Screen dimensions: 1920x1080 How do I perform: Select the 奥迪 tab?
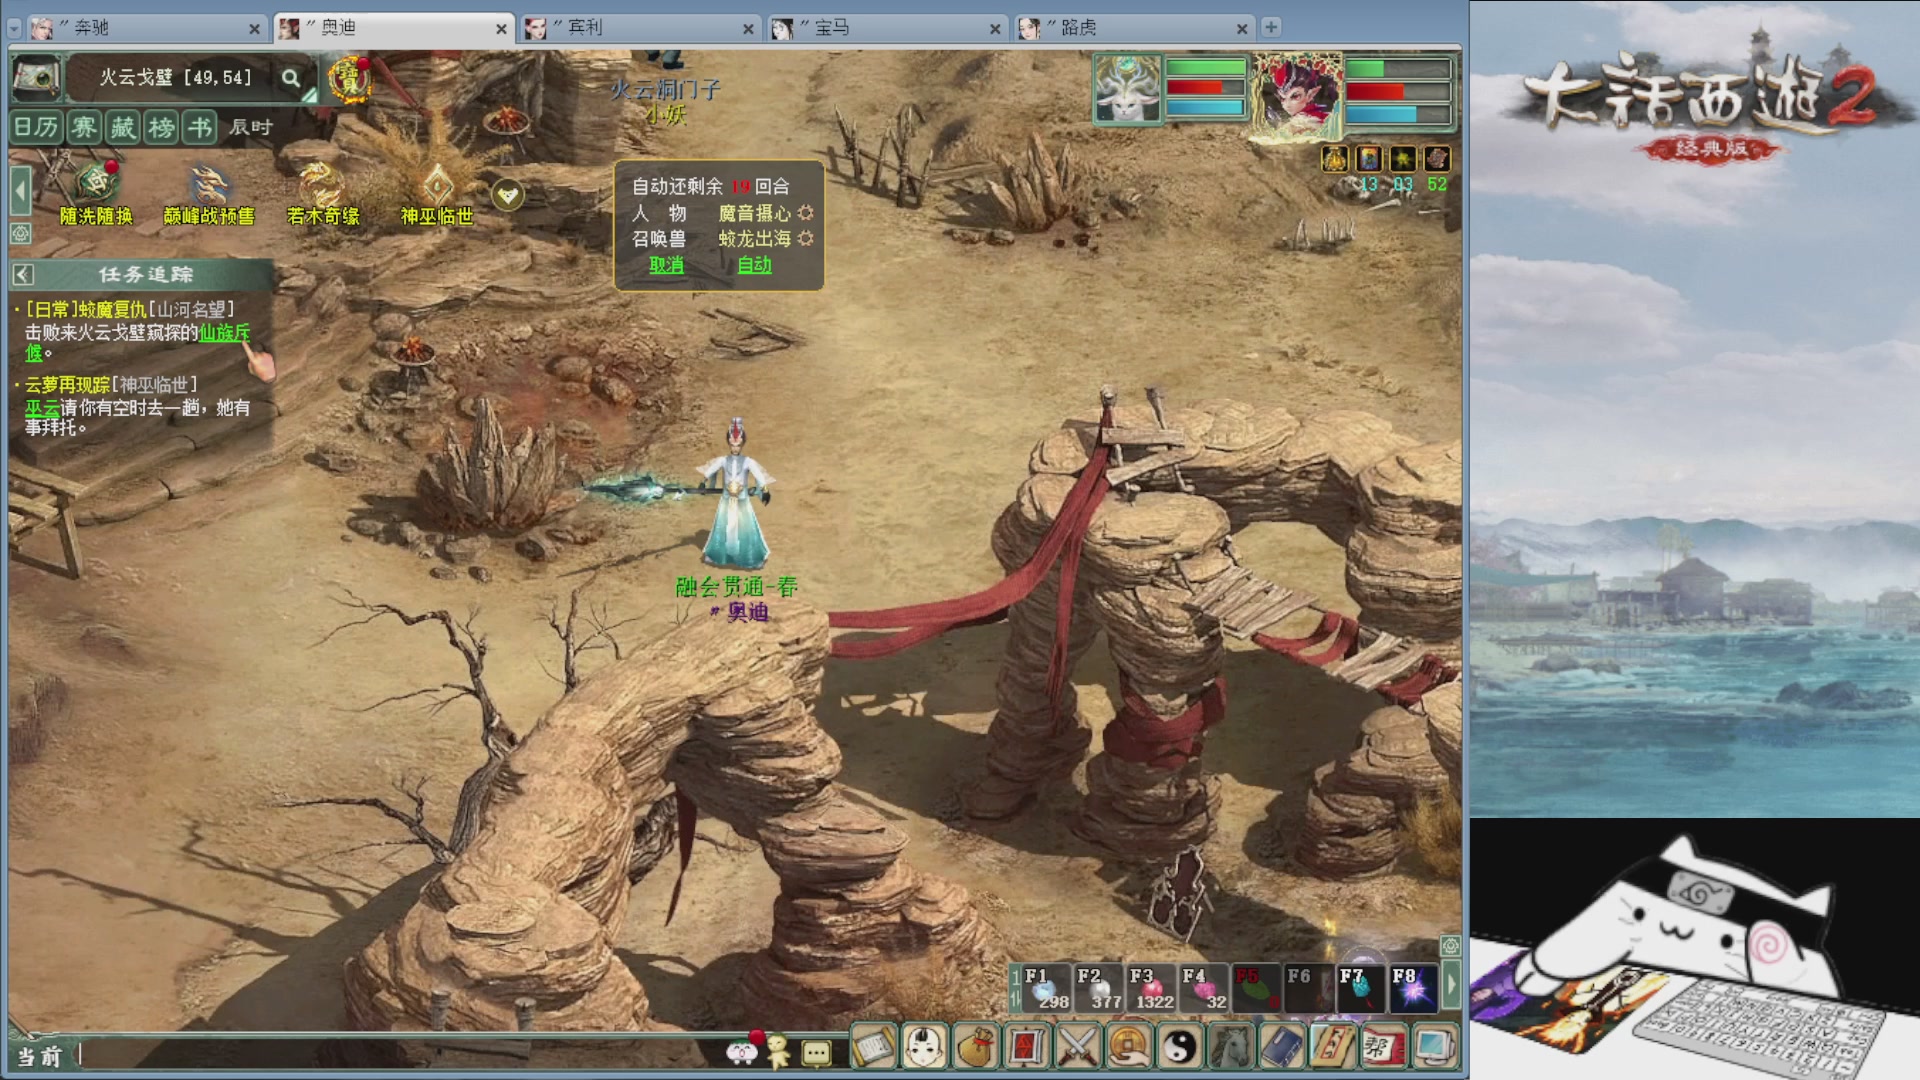pyautogui.click(x=393, y=28)
